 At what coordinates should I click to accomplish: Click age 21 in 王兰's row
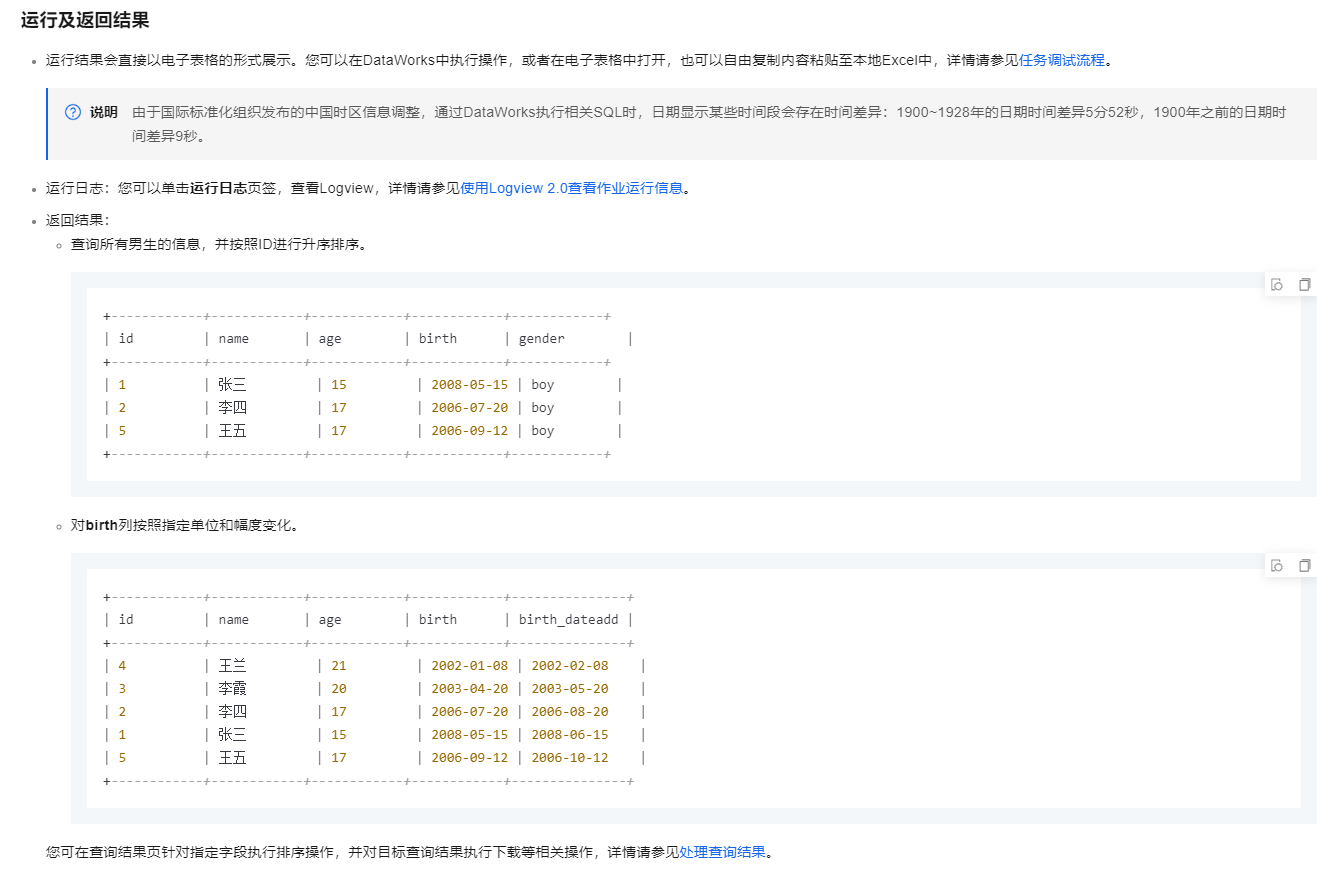[339, 666]
